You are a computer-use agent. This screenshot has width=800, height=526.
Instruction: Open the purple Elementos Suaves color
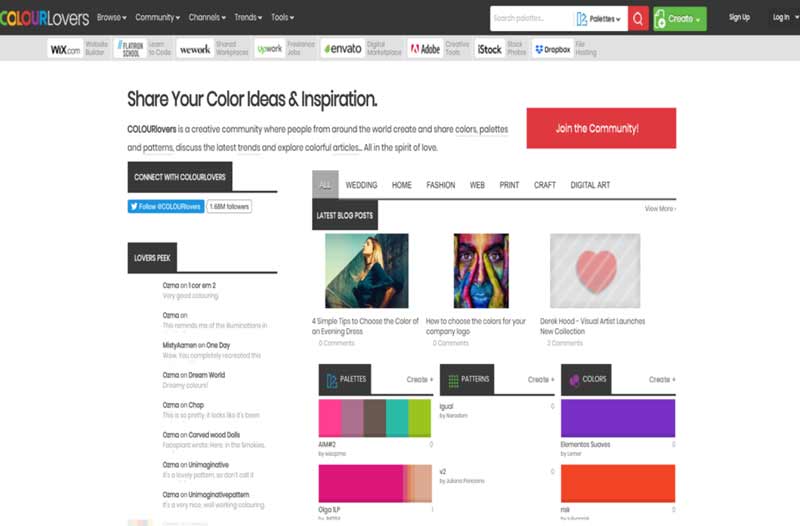point(618,418)
